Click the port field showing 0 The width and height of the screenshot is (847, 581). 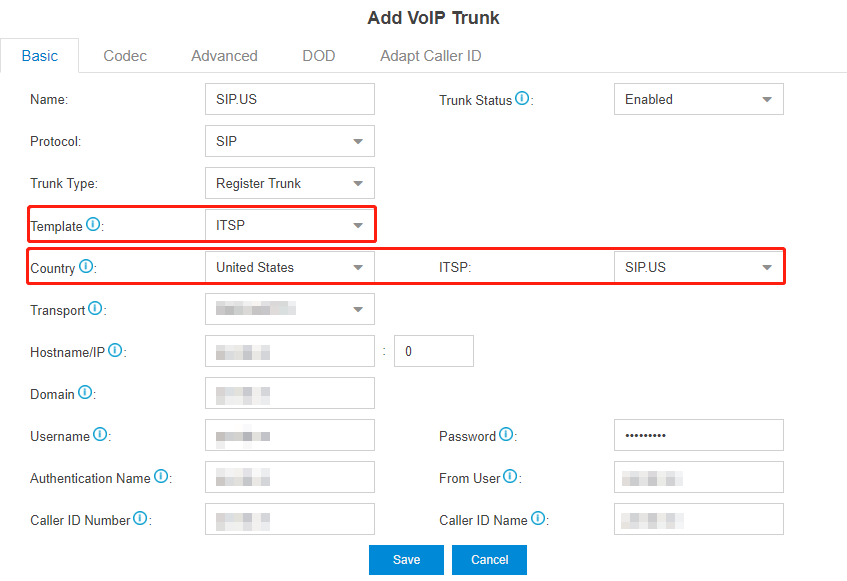tap(434, 351)
